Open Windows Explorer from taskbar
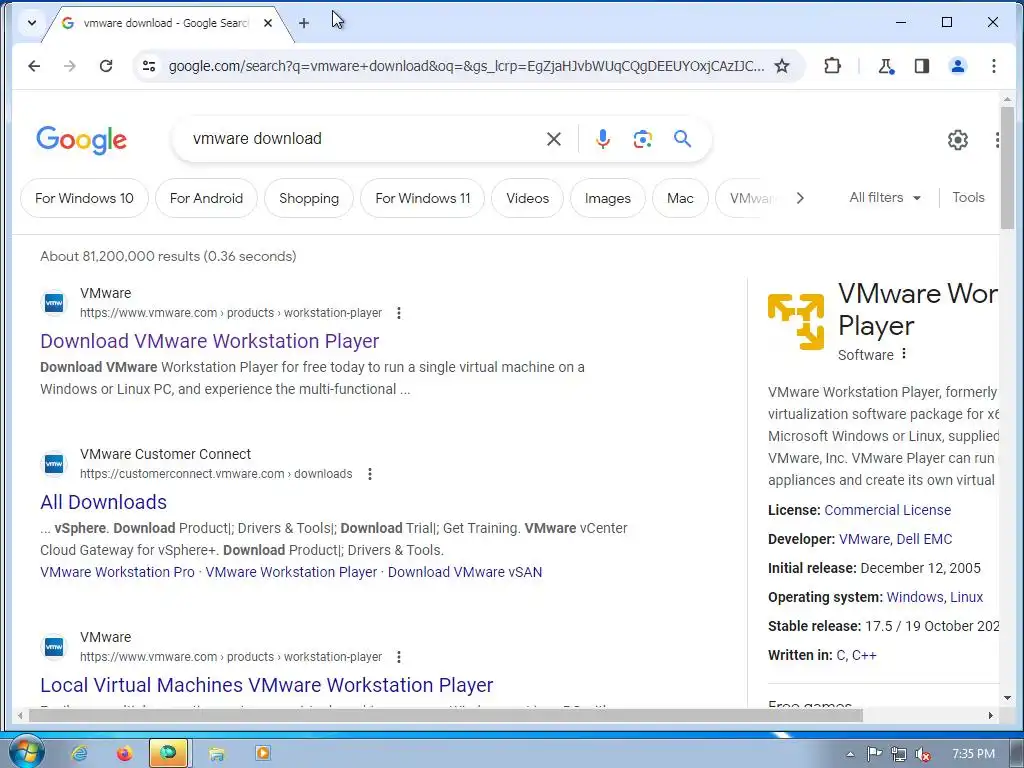Viewport: 1024px width, 768px height. (x=216, y=754)
